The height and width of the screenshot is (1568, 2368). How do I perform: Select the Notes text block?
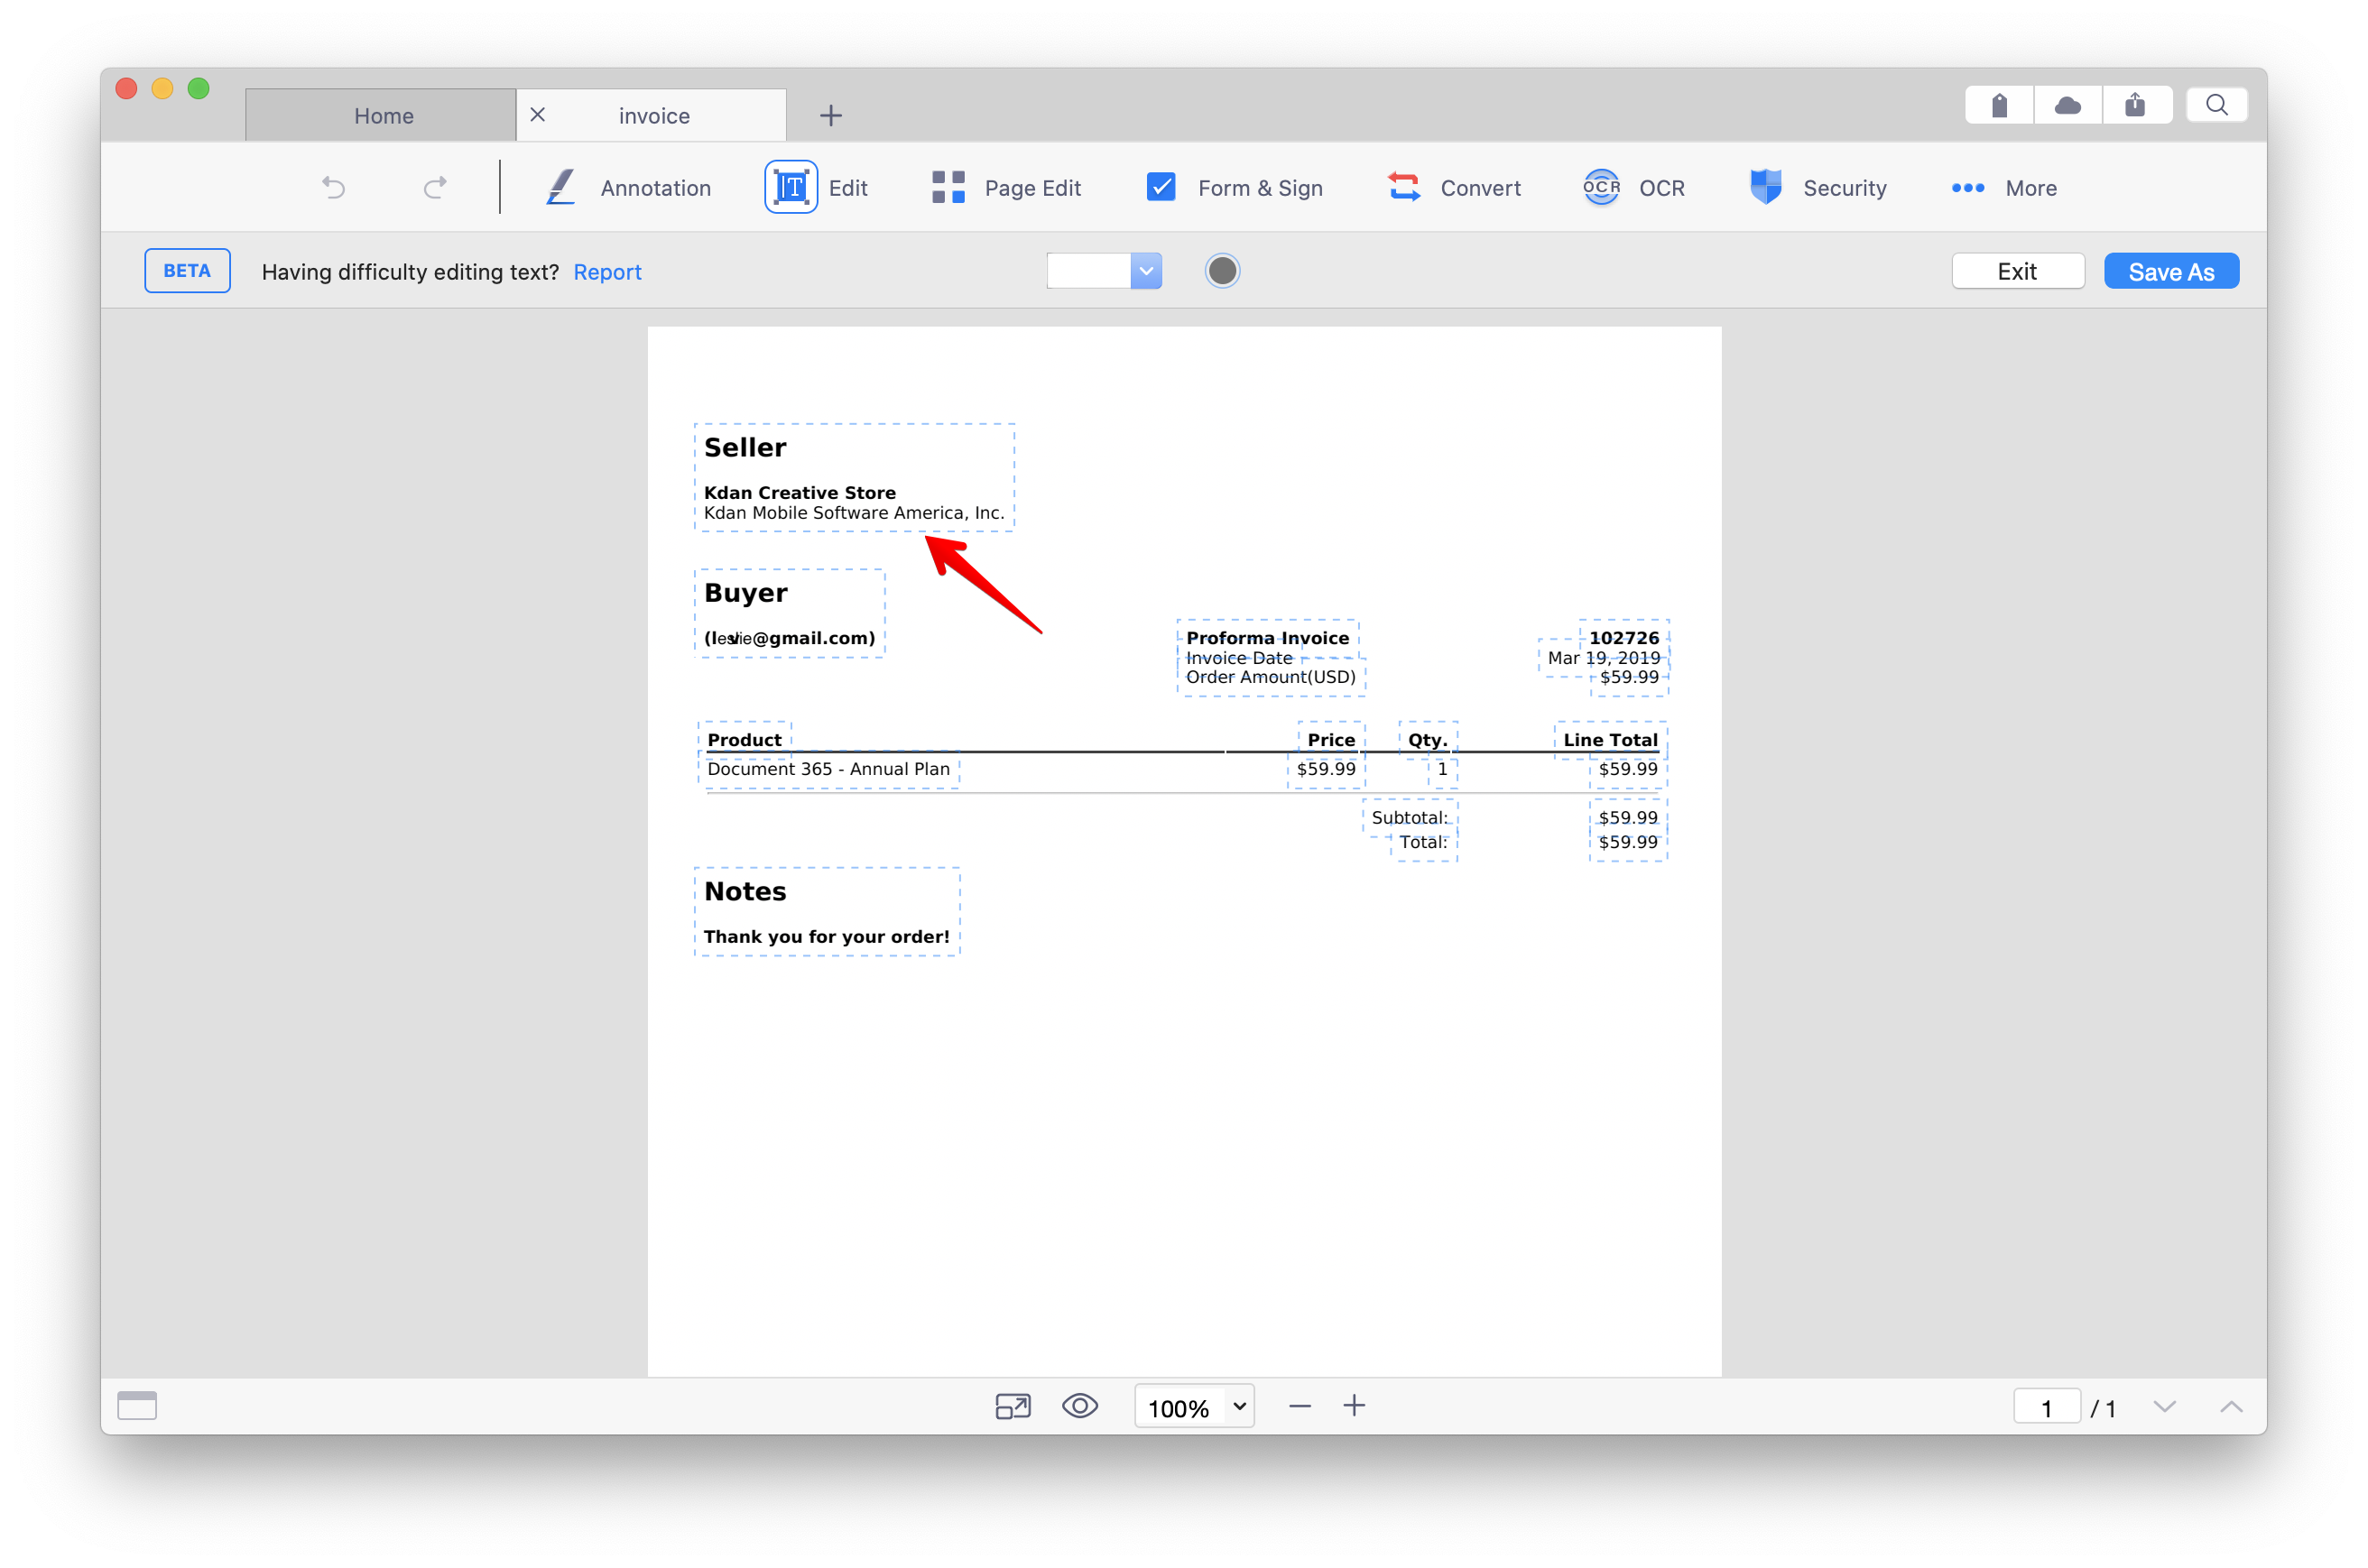pos(827,911)
